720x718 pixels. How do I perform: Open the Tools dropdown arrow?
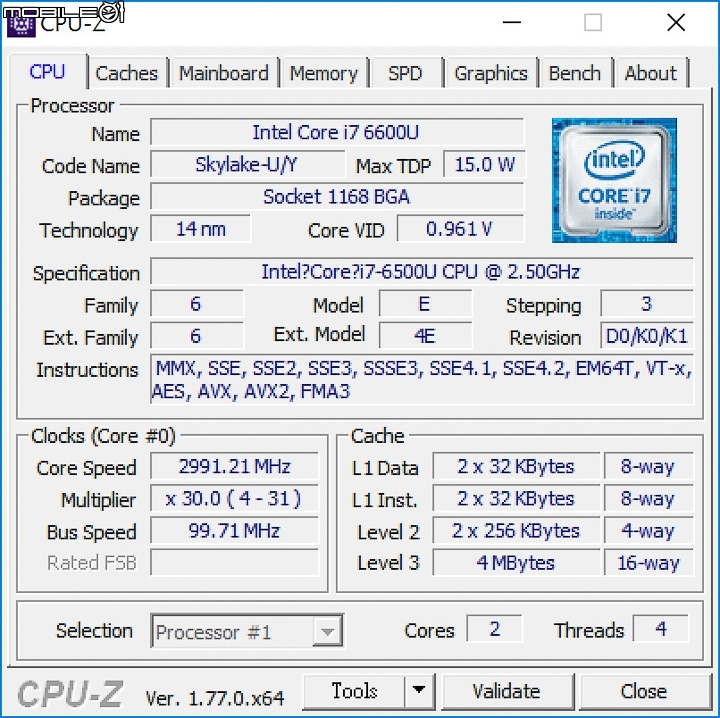pyautogui.click(x=419, y=691)
